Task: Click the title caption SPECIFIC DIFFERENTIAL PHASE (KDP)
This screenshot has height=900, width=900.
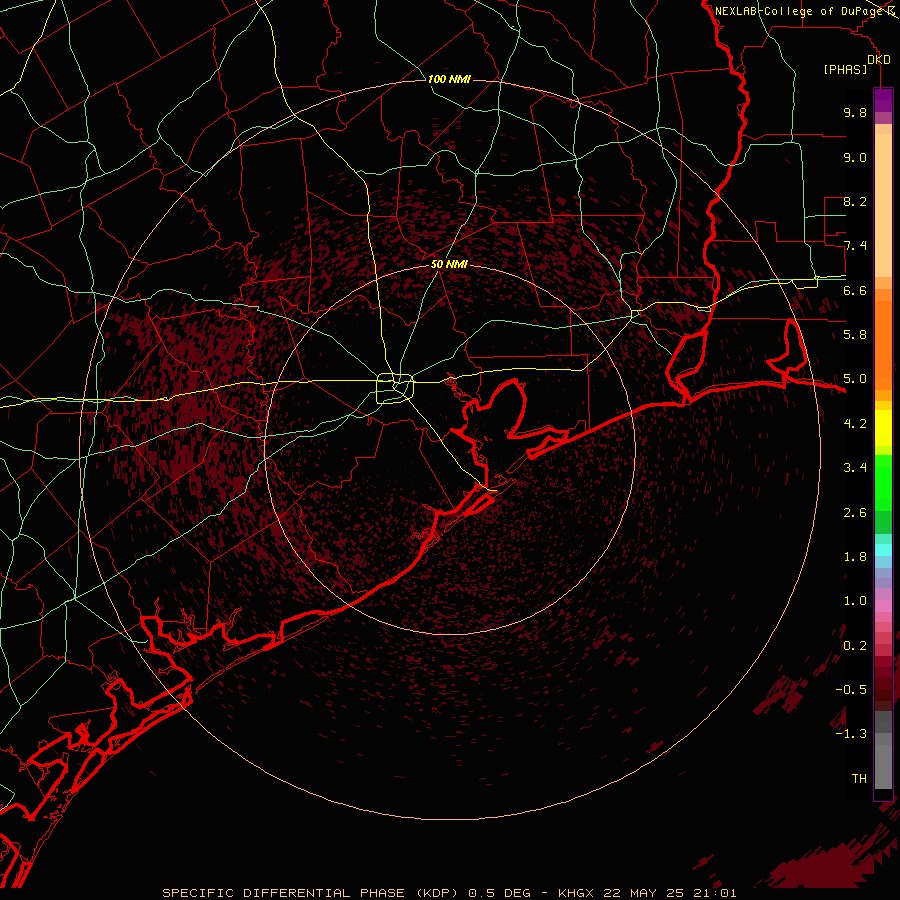Action: [x=312, y=893]
